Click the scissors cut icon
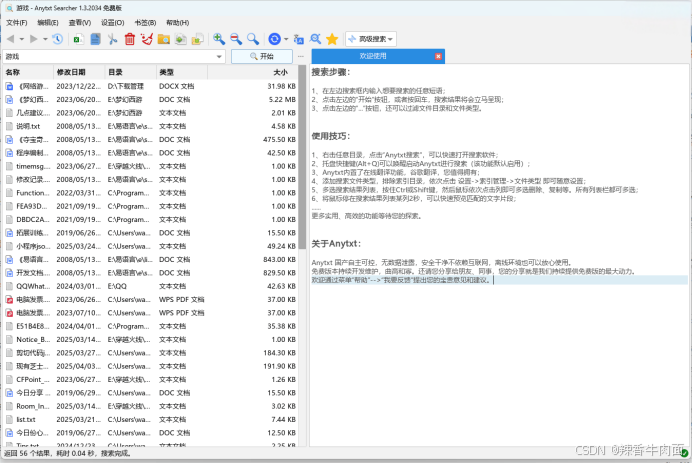 click(113, 39)
